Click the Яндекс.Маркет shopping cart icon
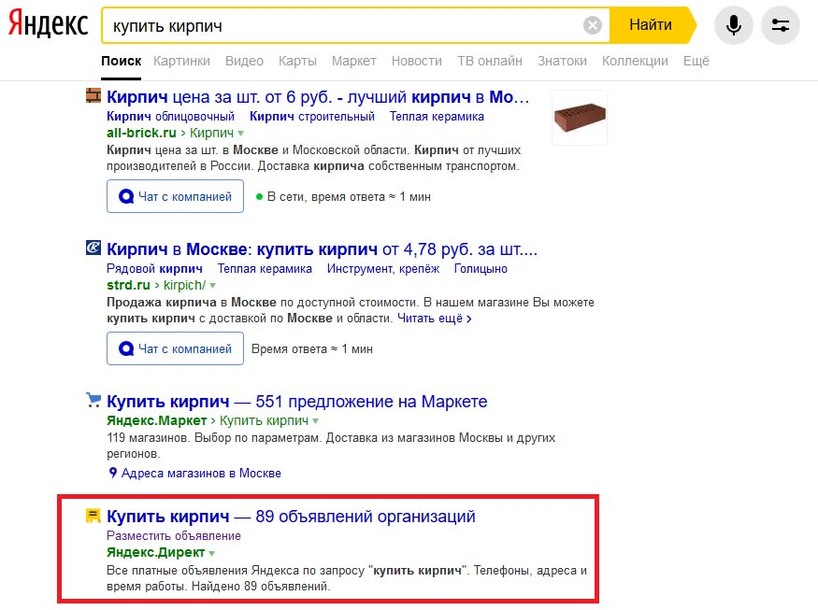Screen dimensions: 818x610 click(x=93, y=400)
